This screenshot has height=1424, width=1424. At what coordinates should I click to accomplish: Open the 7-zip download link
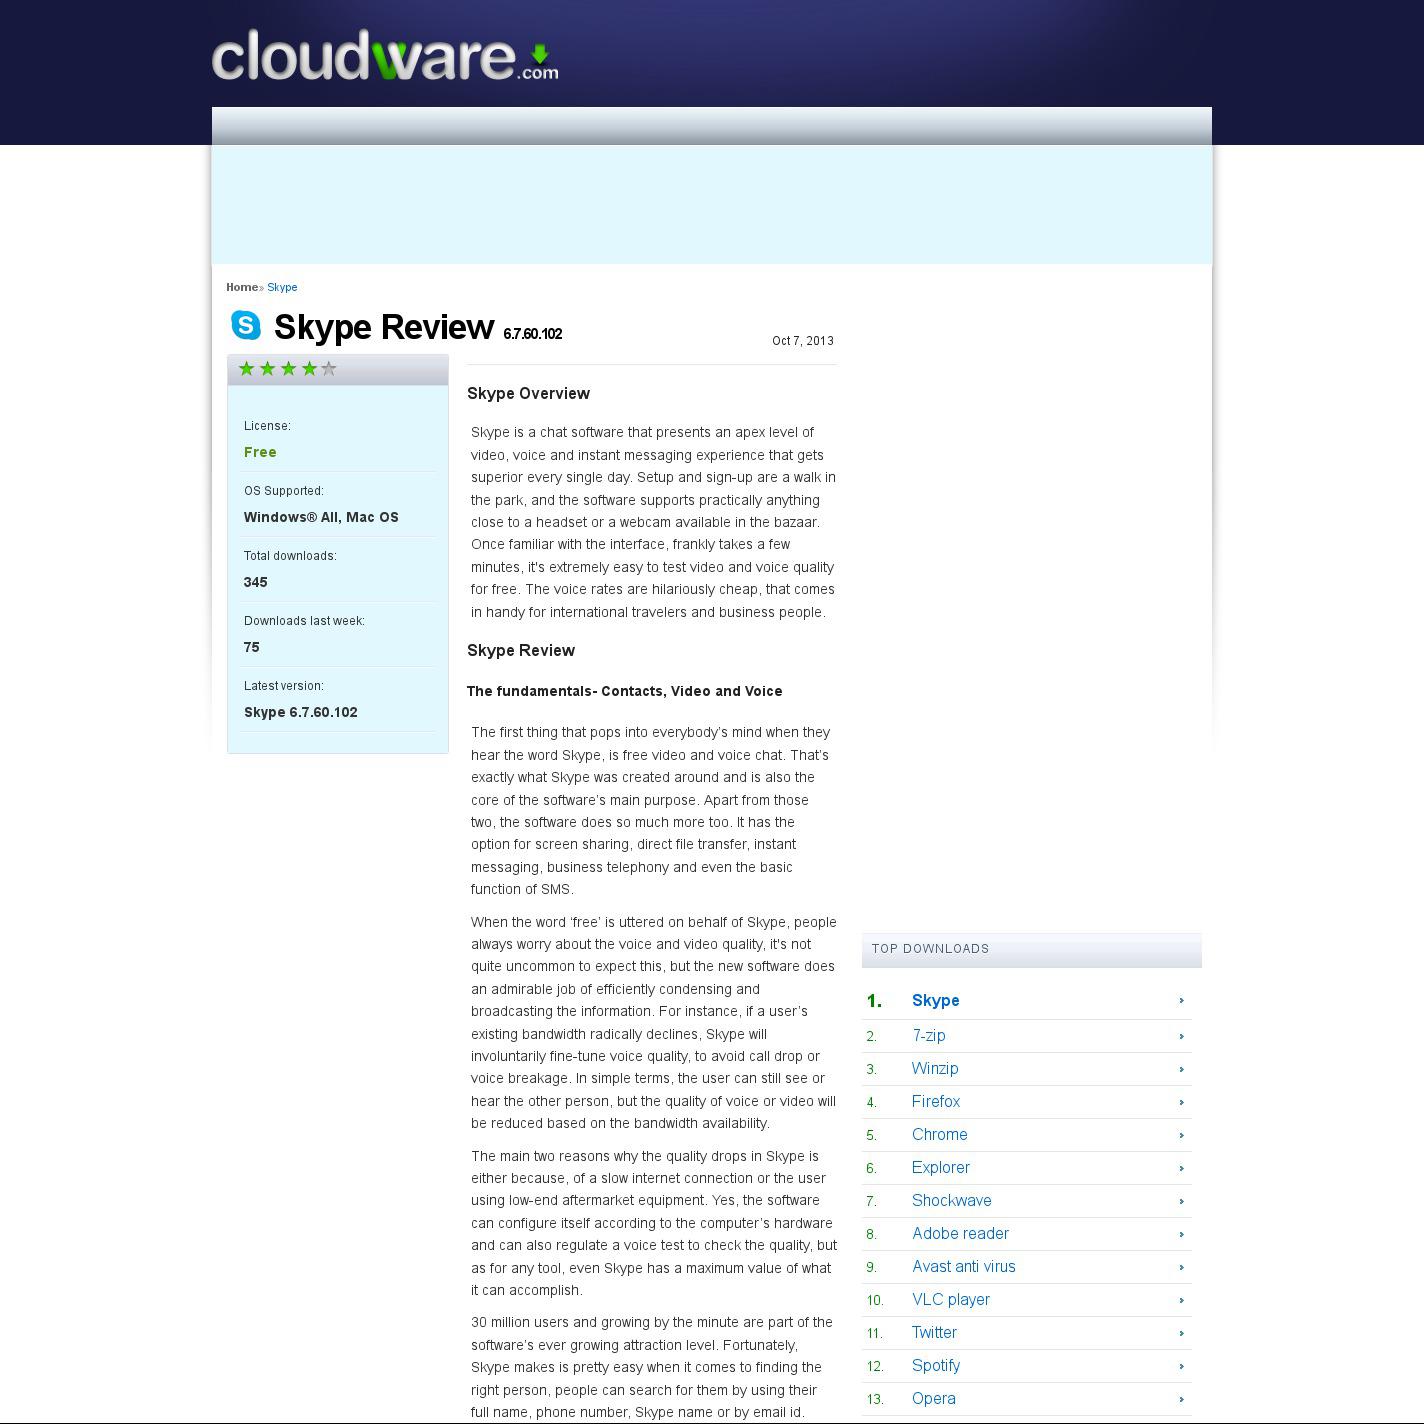[x=928, y=1036]
